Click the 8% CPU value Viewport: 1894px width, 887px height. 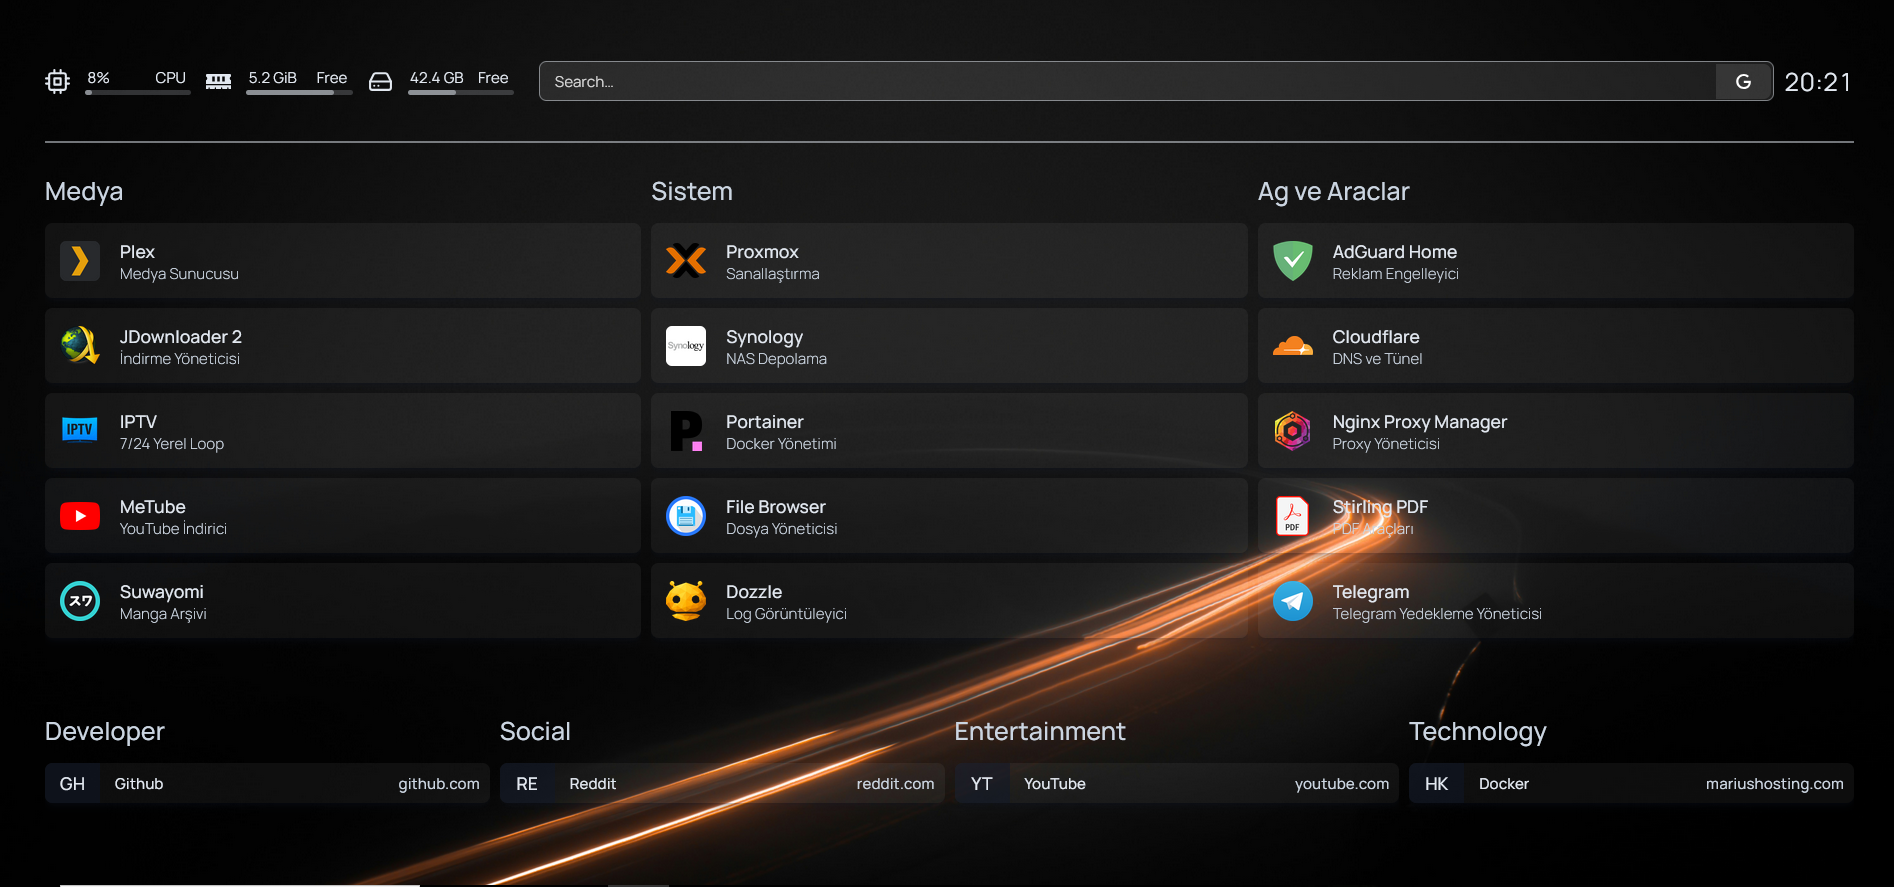[x=98, y=78]
